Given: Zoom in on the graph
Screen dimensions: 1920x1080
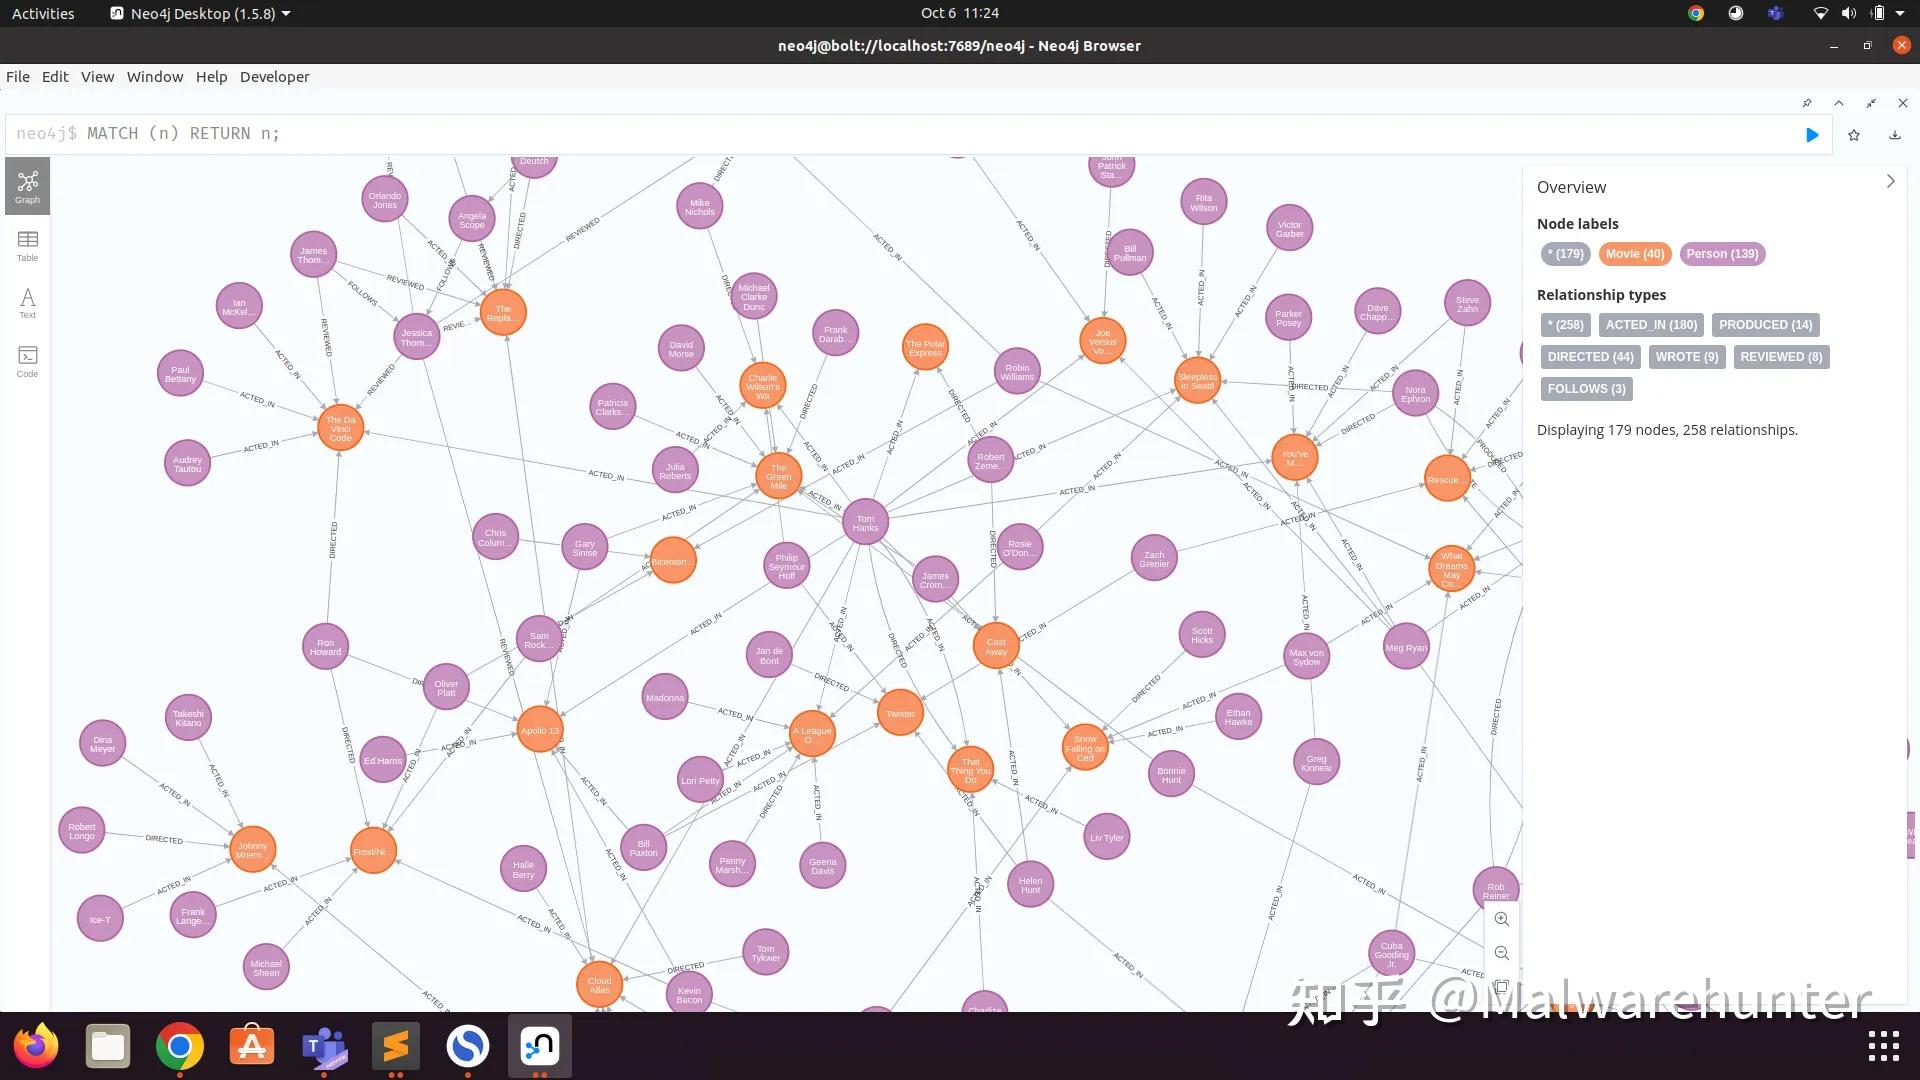Looking at the screenshot, I should (1501, 919).
